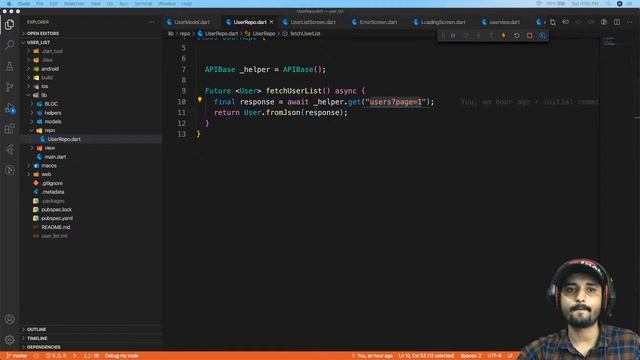Stop the debug session
The image size is (640, 360).
(x=529, y=36)
